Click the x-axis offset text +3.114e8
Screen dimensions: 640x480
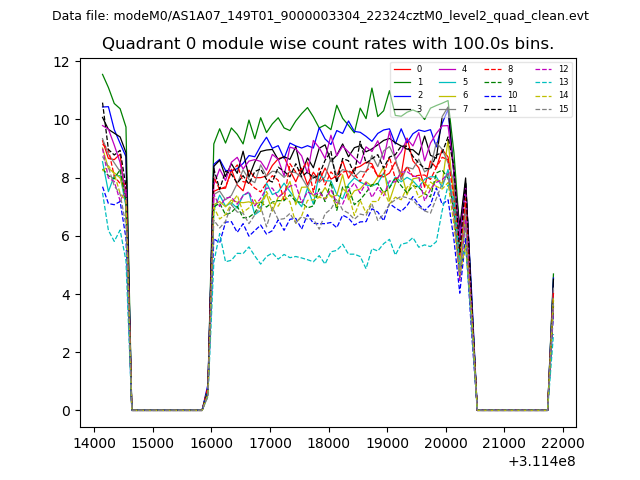click(542, 461)
